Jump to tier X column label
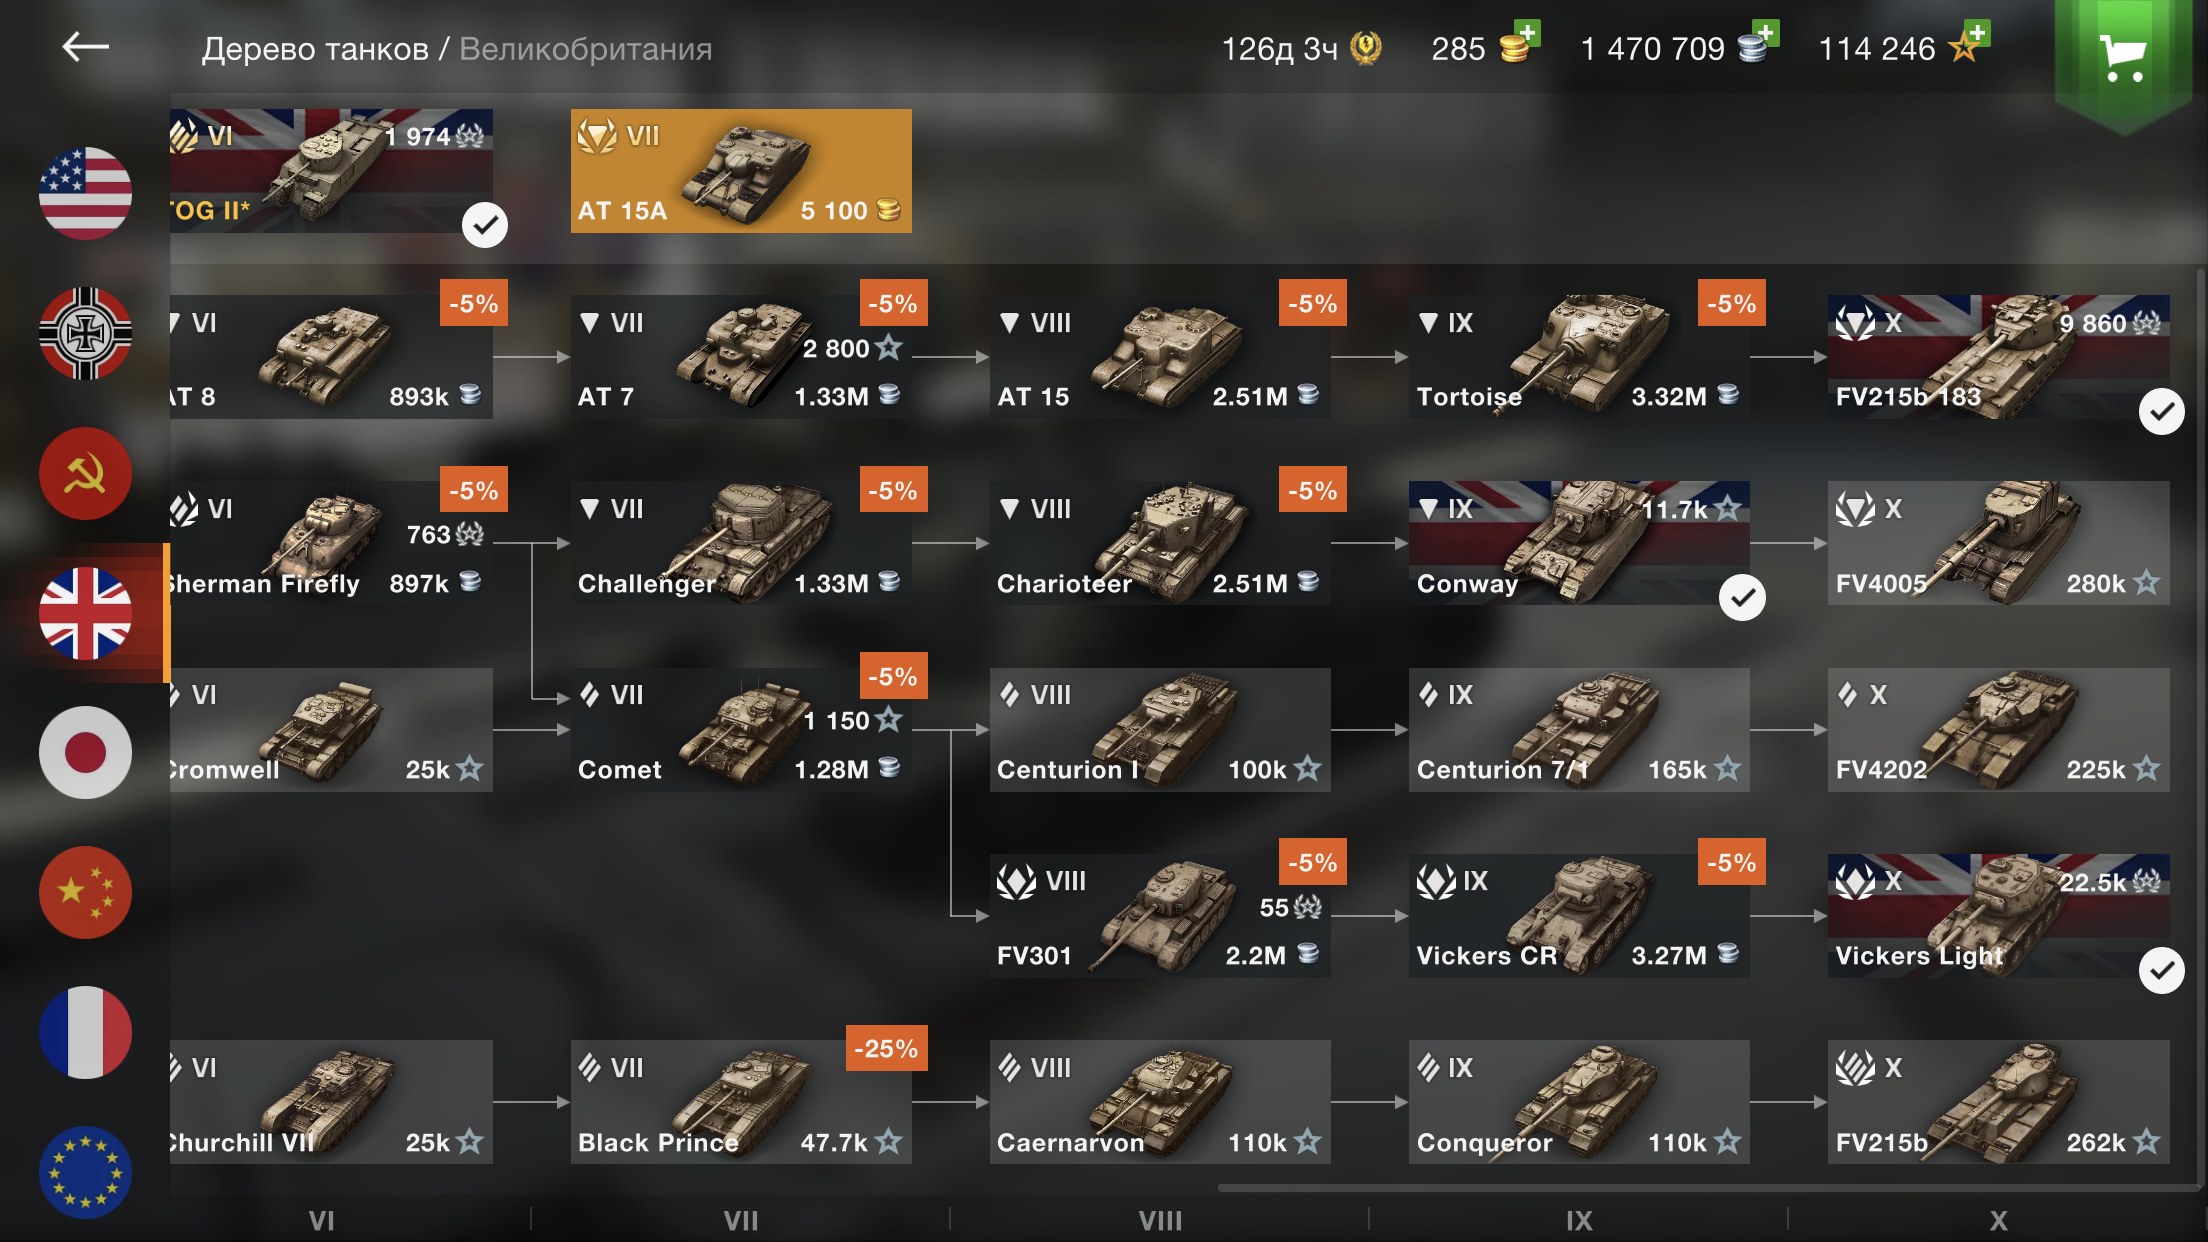Image resolution: width=2208 pixels, height=1242 pixels. click(1998, 1220)
